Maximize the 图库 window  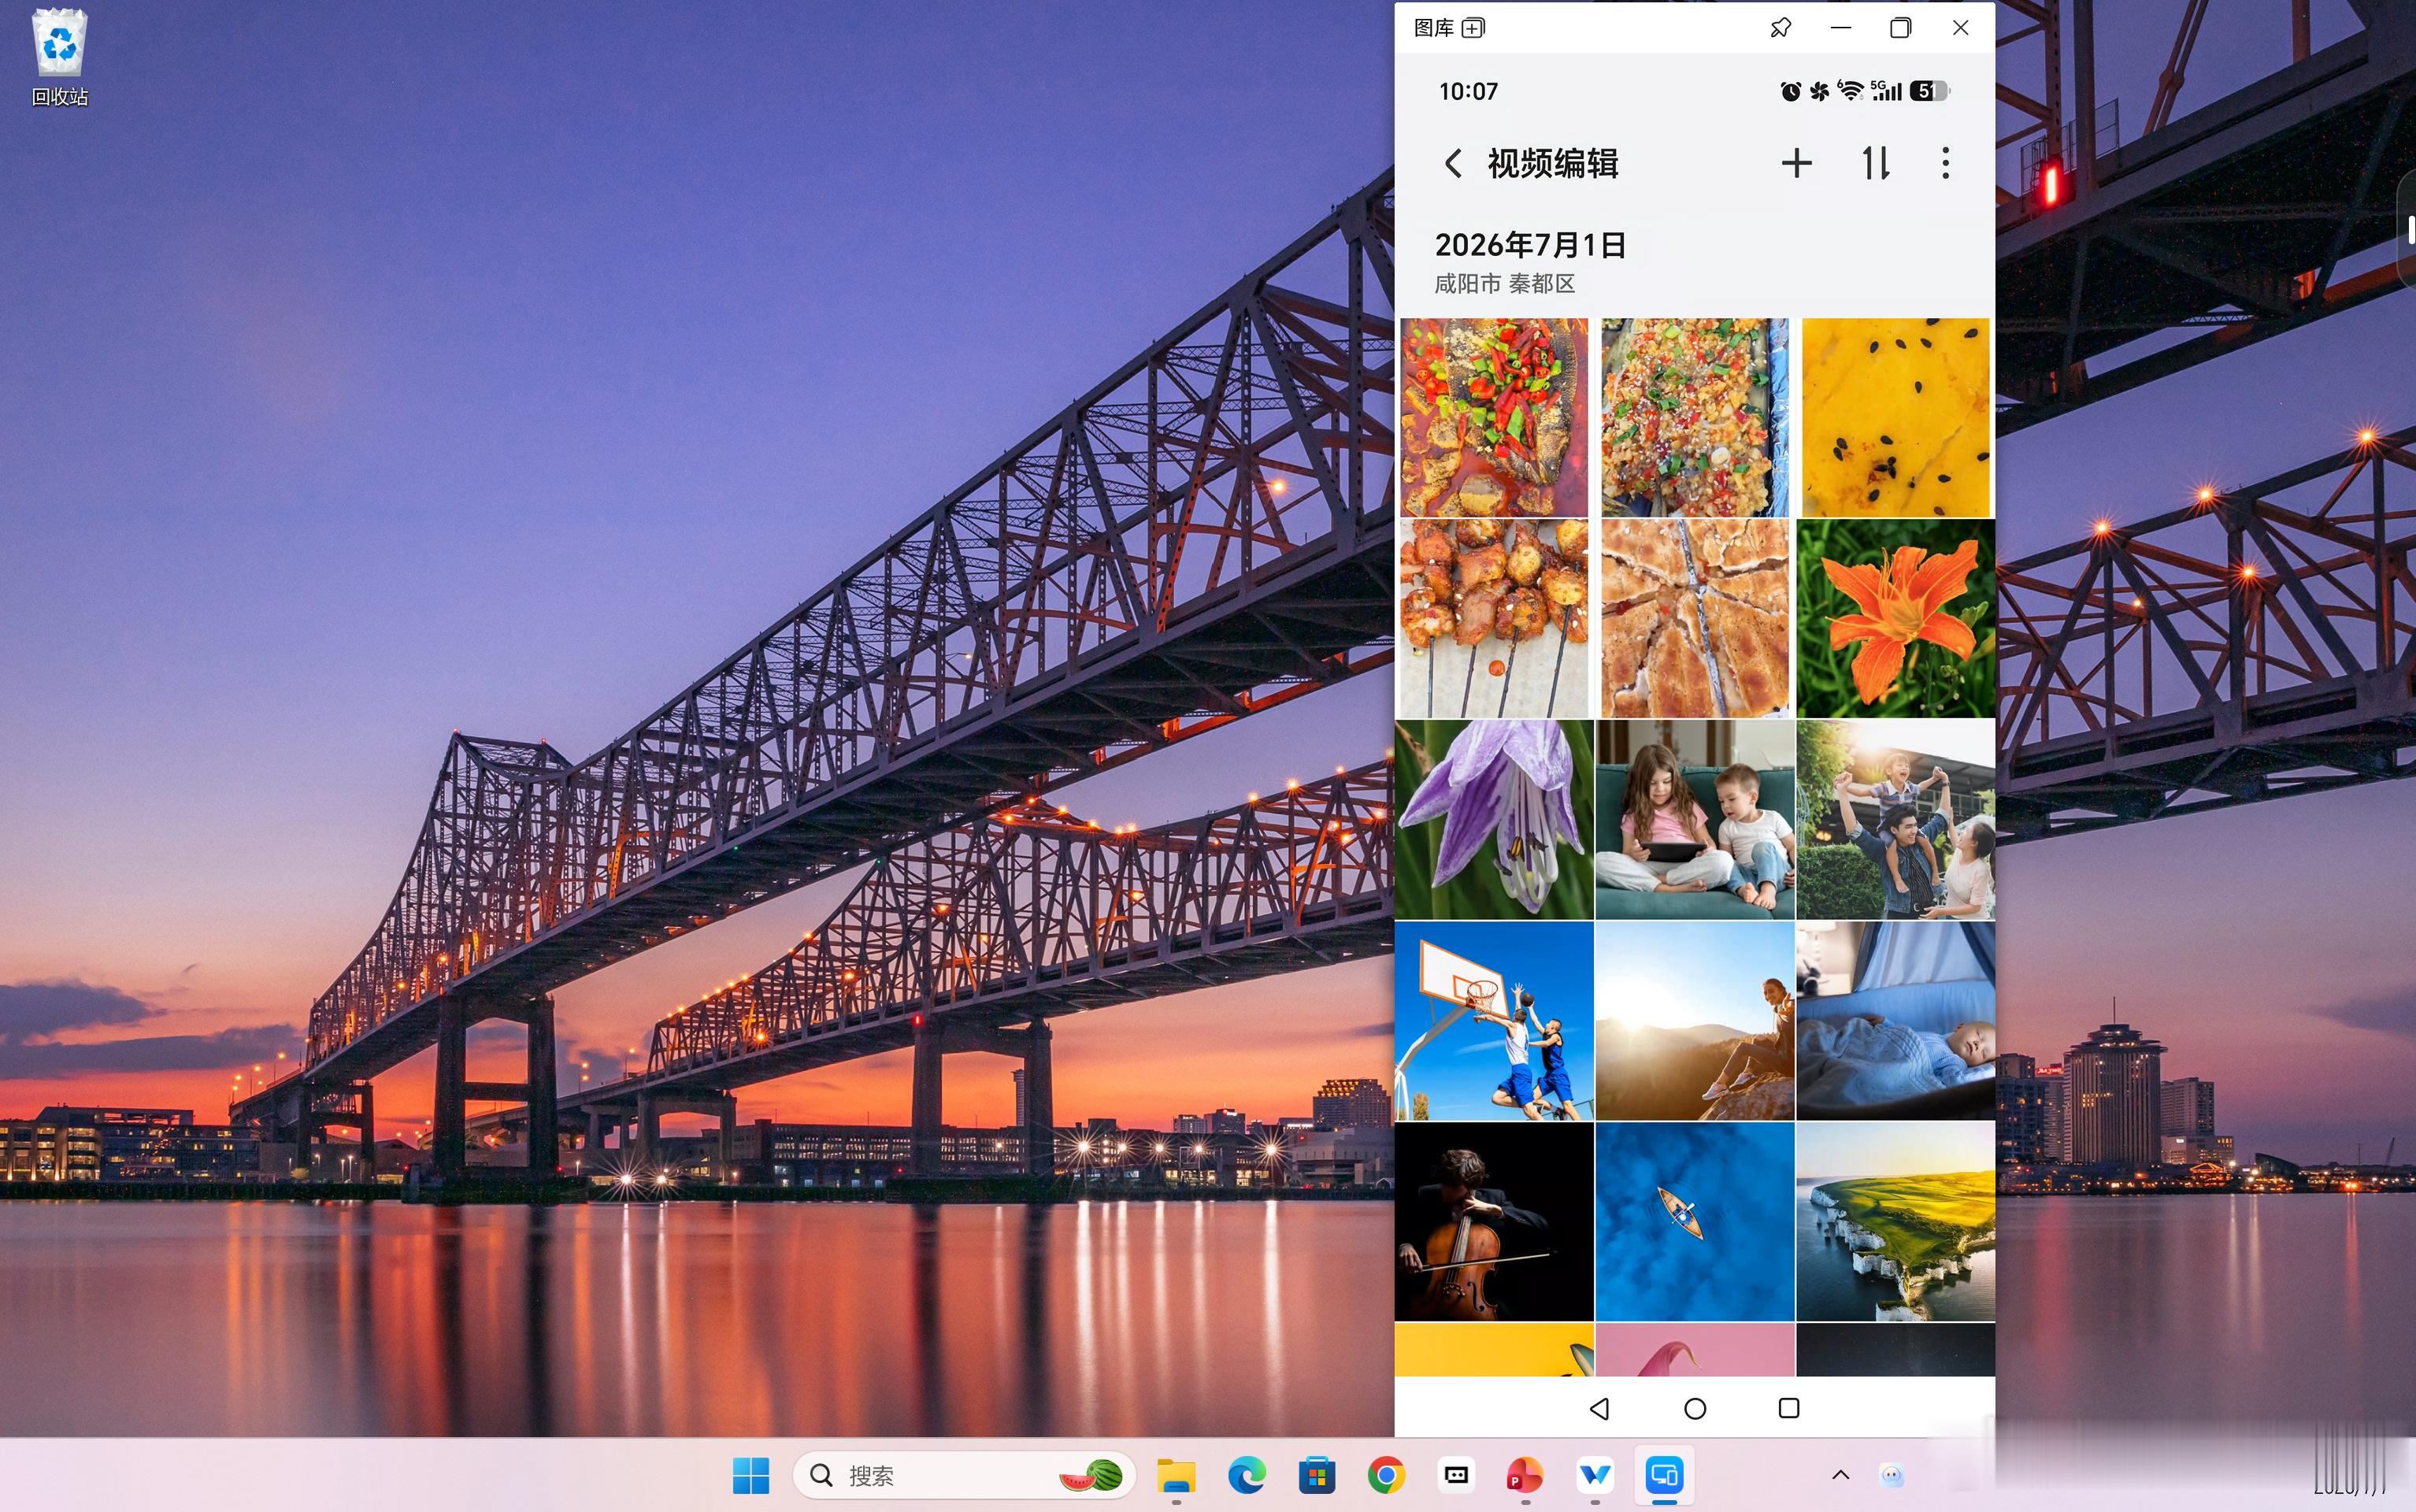pyautogui.click(x=1900, y=28)
